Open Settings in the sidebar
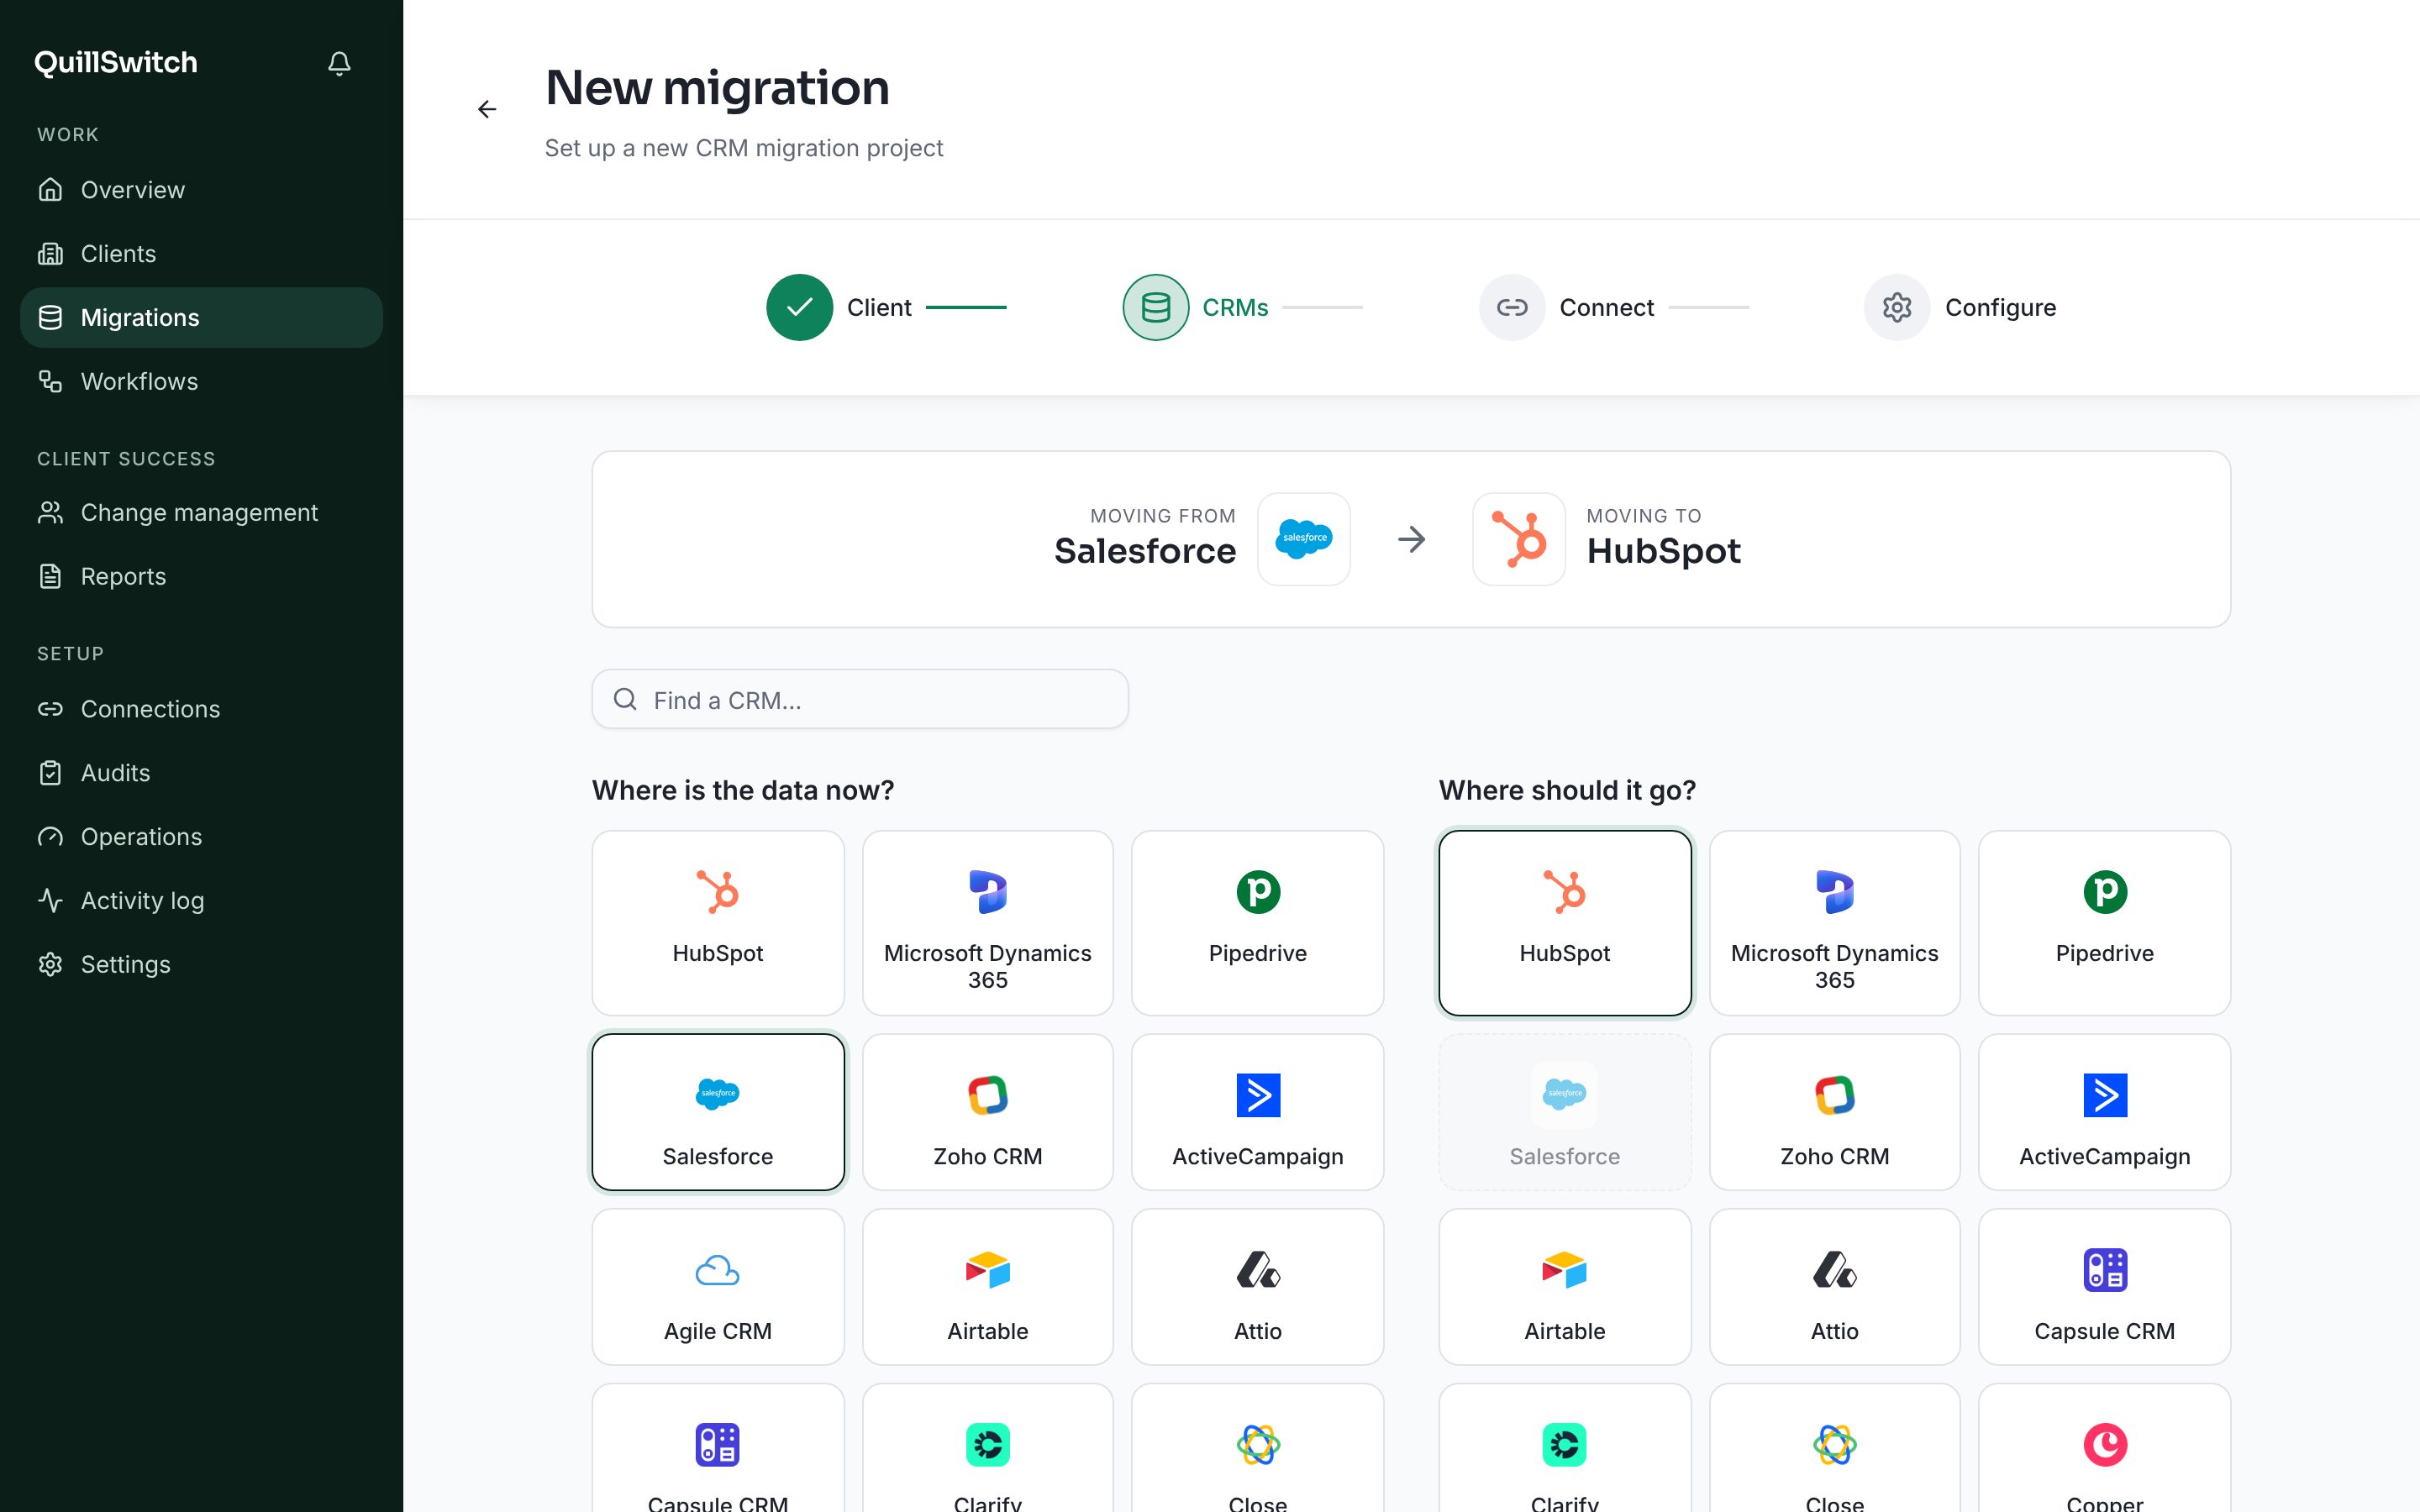Viewport: 2420px width, 1512px height. [x=201, y=965]
